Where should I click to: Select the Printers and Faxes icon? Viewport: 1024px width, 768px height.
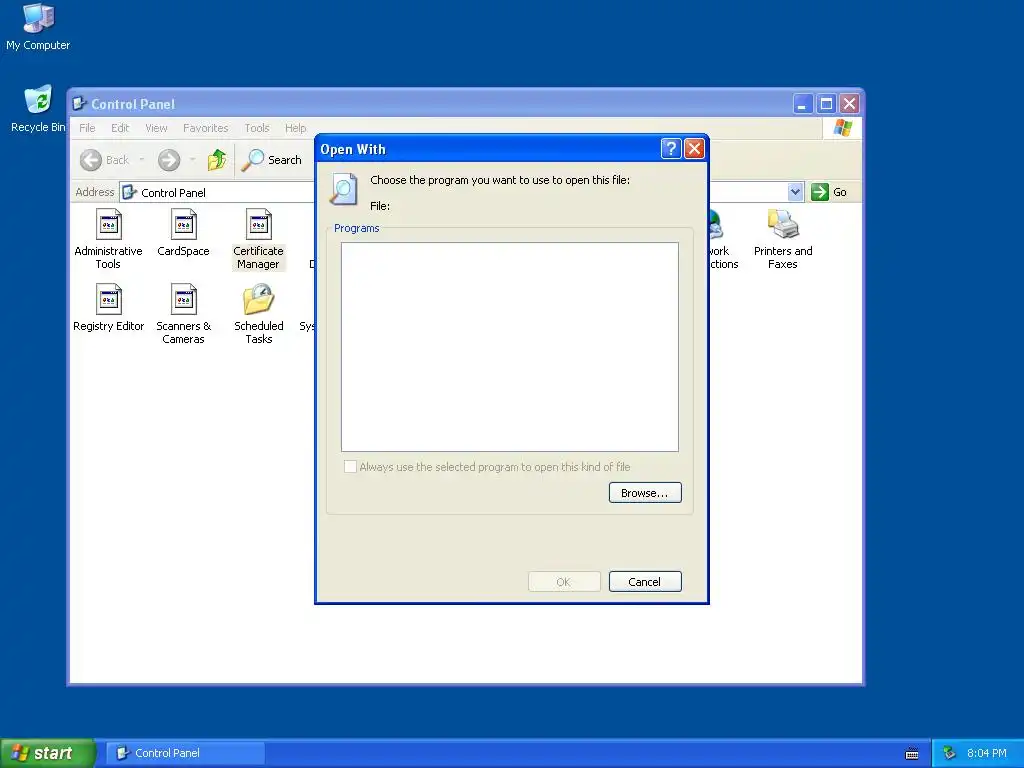783,239
